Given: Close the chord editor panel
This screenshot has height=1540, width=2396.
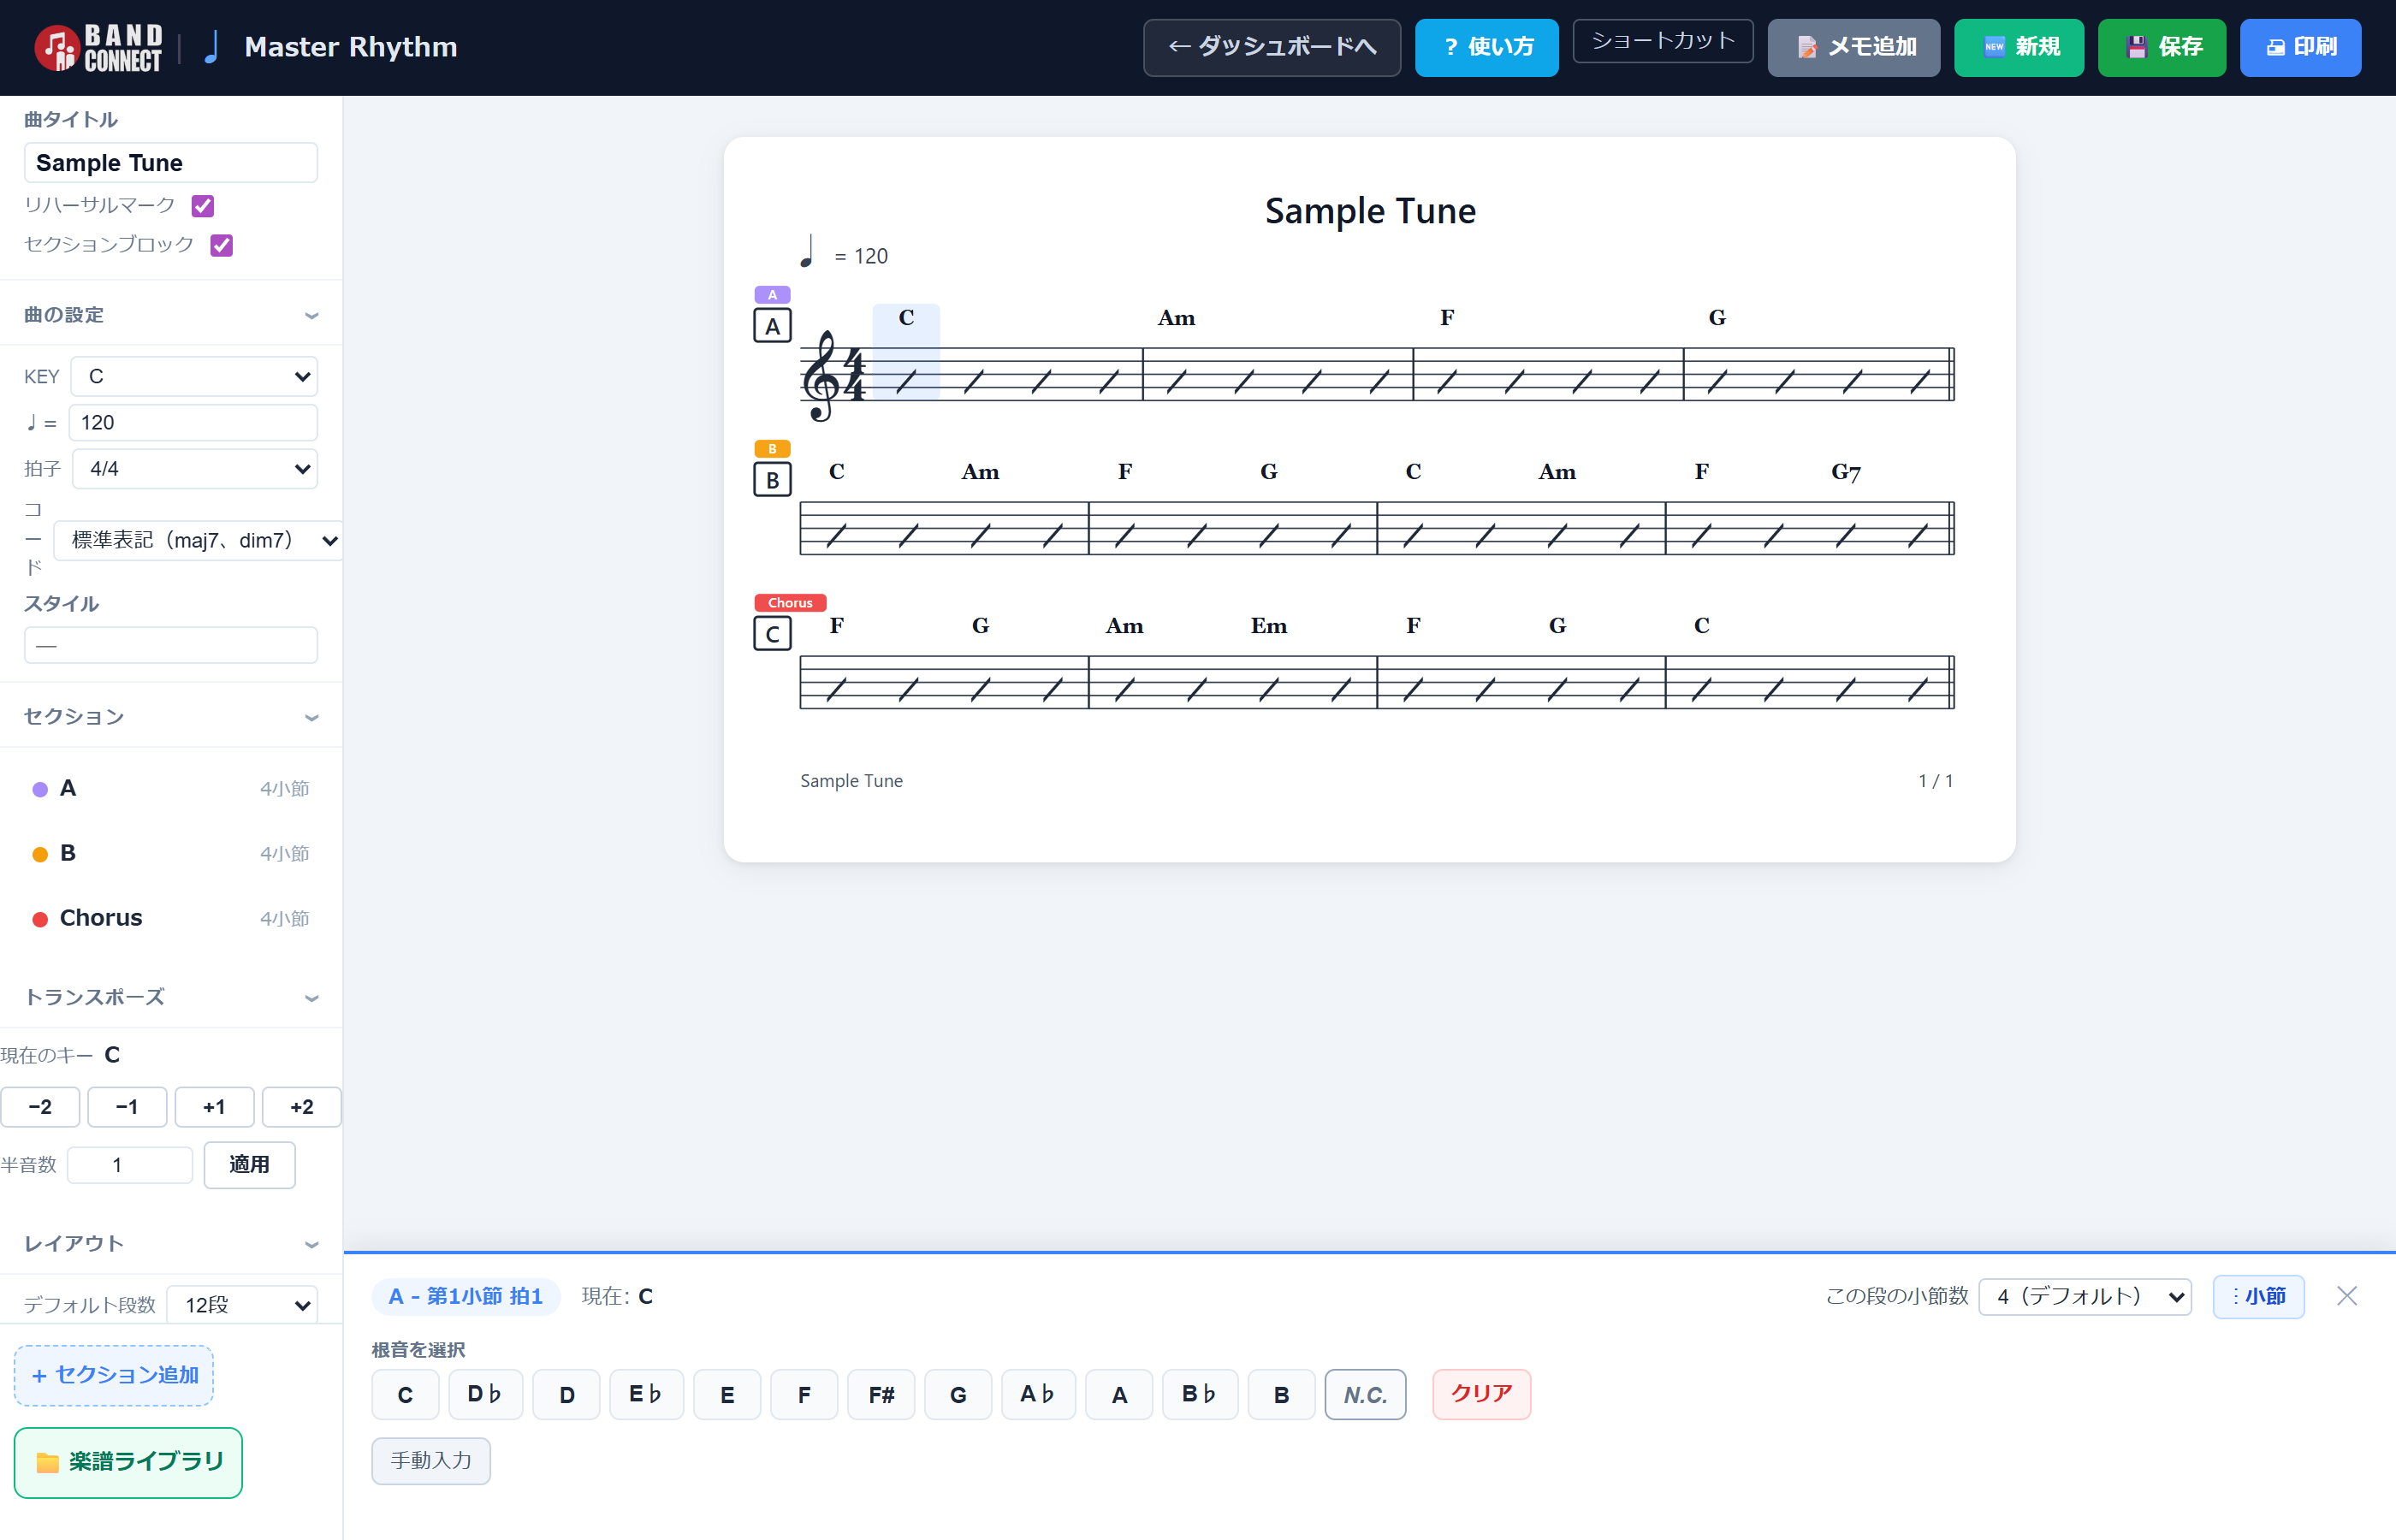Looking at the screenshot, I should [2346, 1296].
